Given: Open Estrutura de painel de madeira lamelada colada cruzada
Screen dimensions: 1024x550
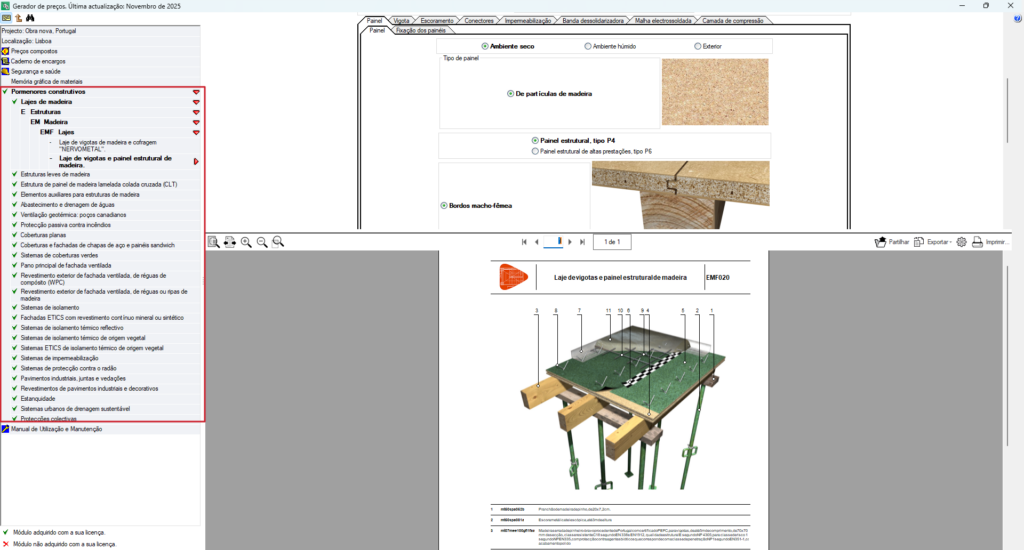Looking at the screenshot, I should pyautogui.click(x=99, y=185).
